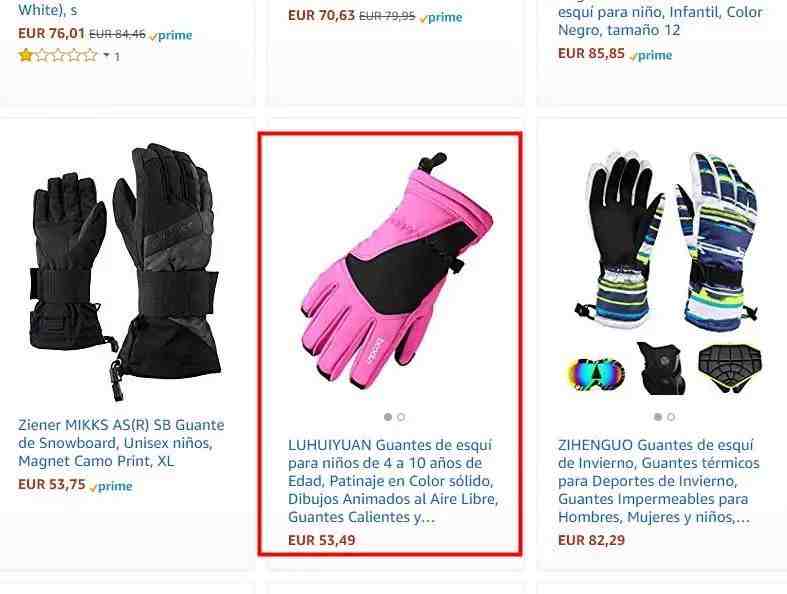Select first image dot under ZIHENGUO gloves
The height and width of the screenshot is (594, 787).
(658, 417)
